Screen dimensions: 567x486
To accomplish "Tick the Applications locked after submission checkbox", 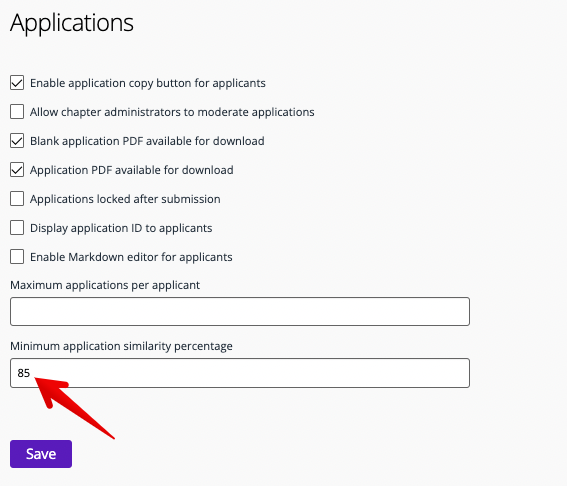I will 17,199.
